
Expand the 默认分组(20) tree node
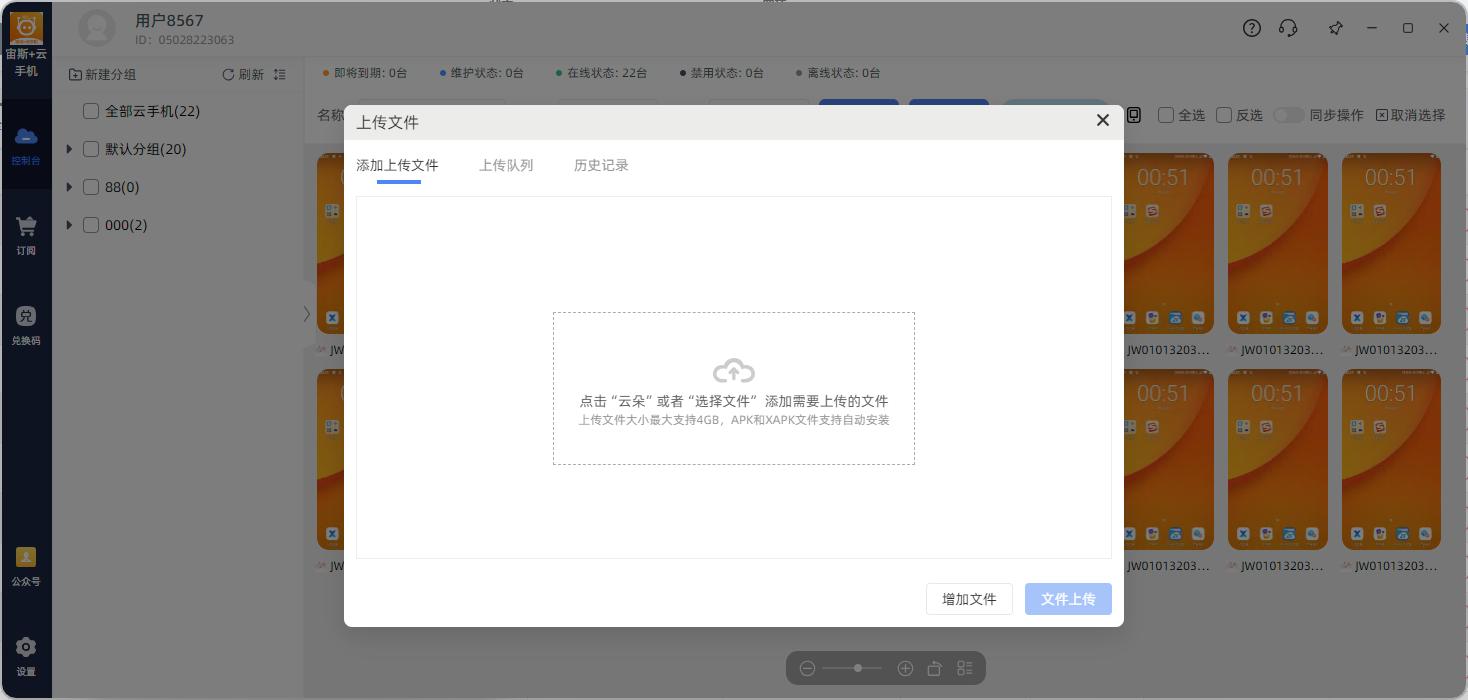[69, 149]
